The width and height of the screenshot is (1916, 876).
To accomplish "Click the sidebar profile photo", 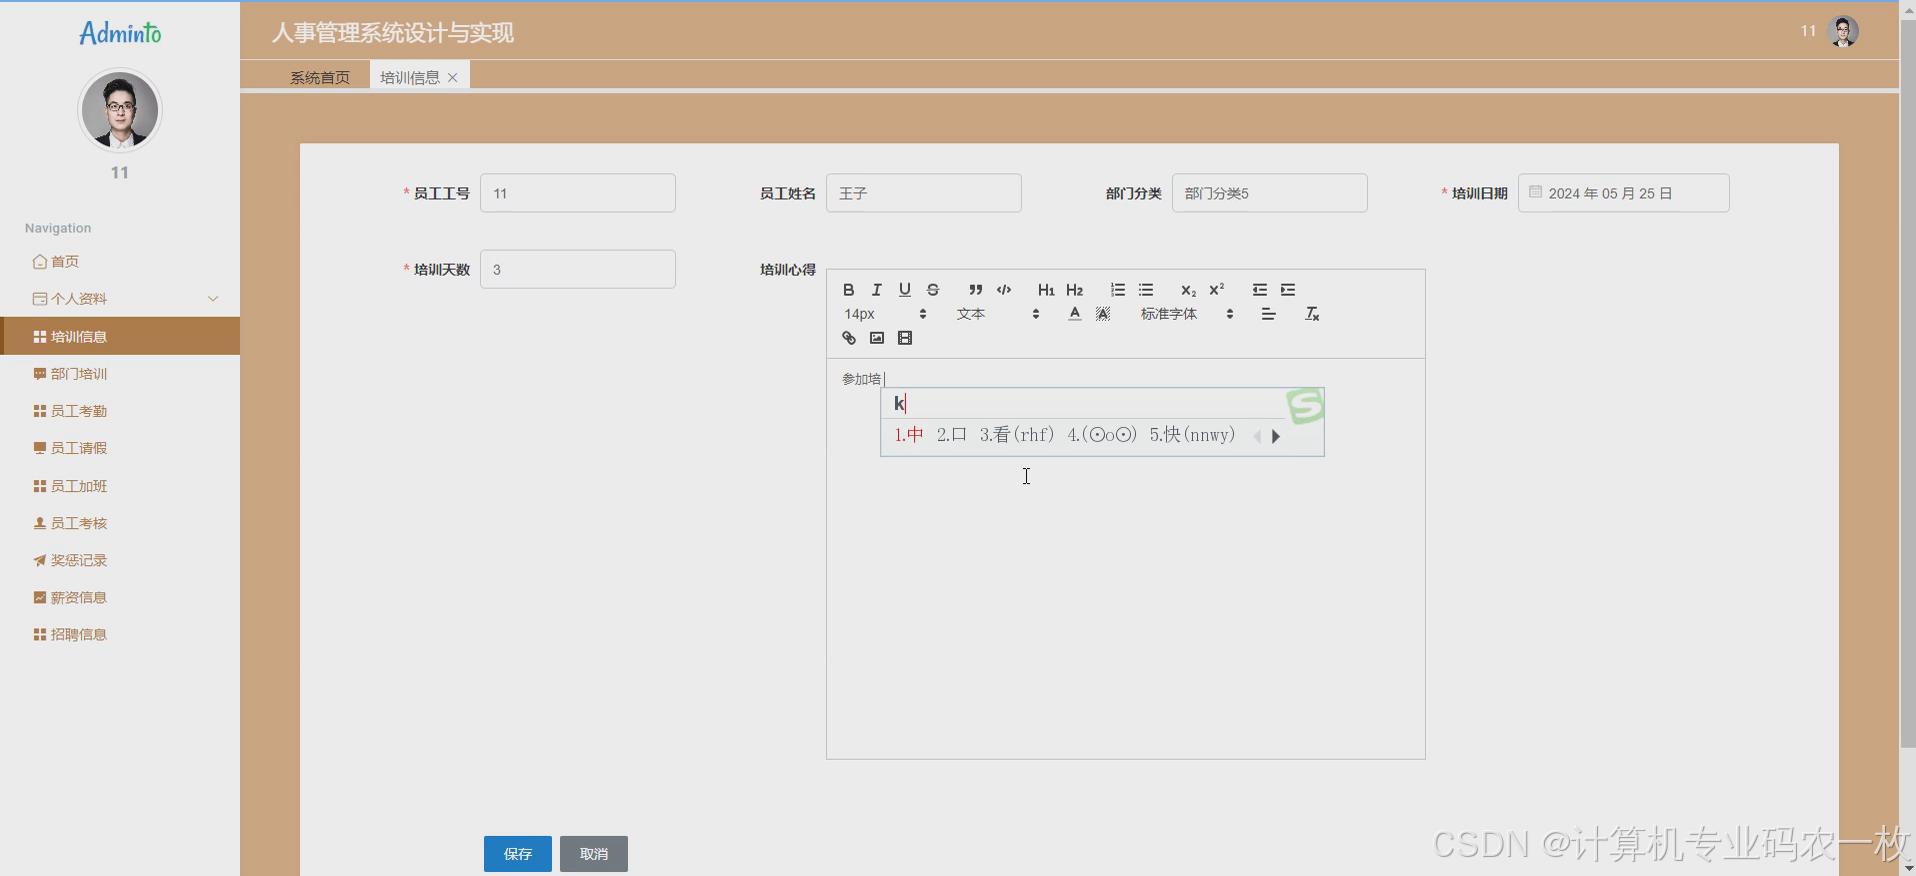I will click(x=120, y=110).
